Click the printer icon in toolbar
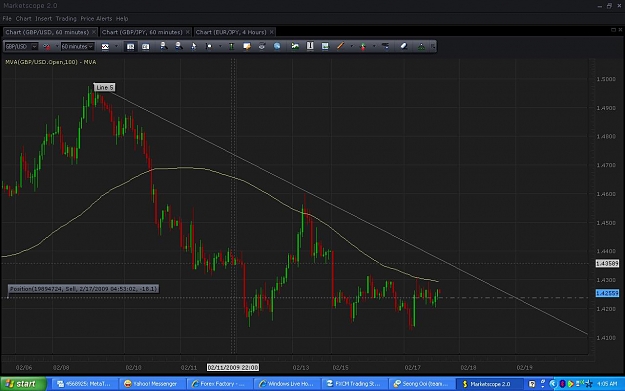Image resolution: width=625 pixels, height=391 pixels. [x=262, y=46]
